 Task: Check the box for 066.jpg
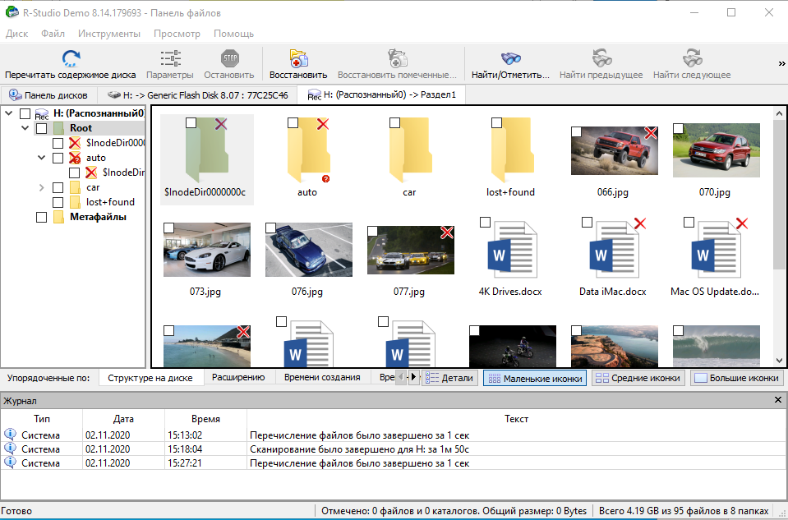(577, 132)
